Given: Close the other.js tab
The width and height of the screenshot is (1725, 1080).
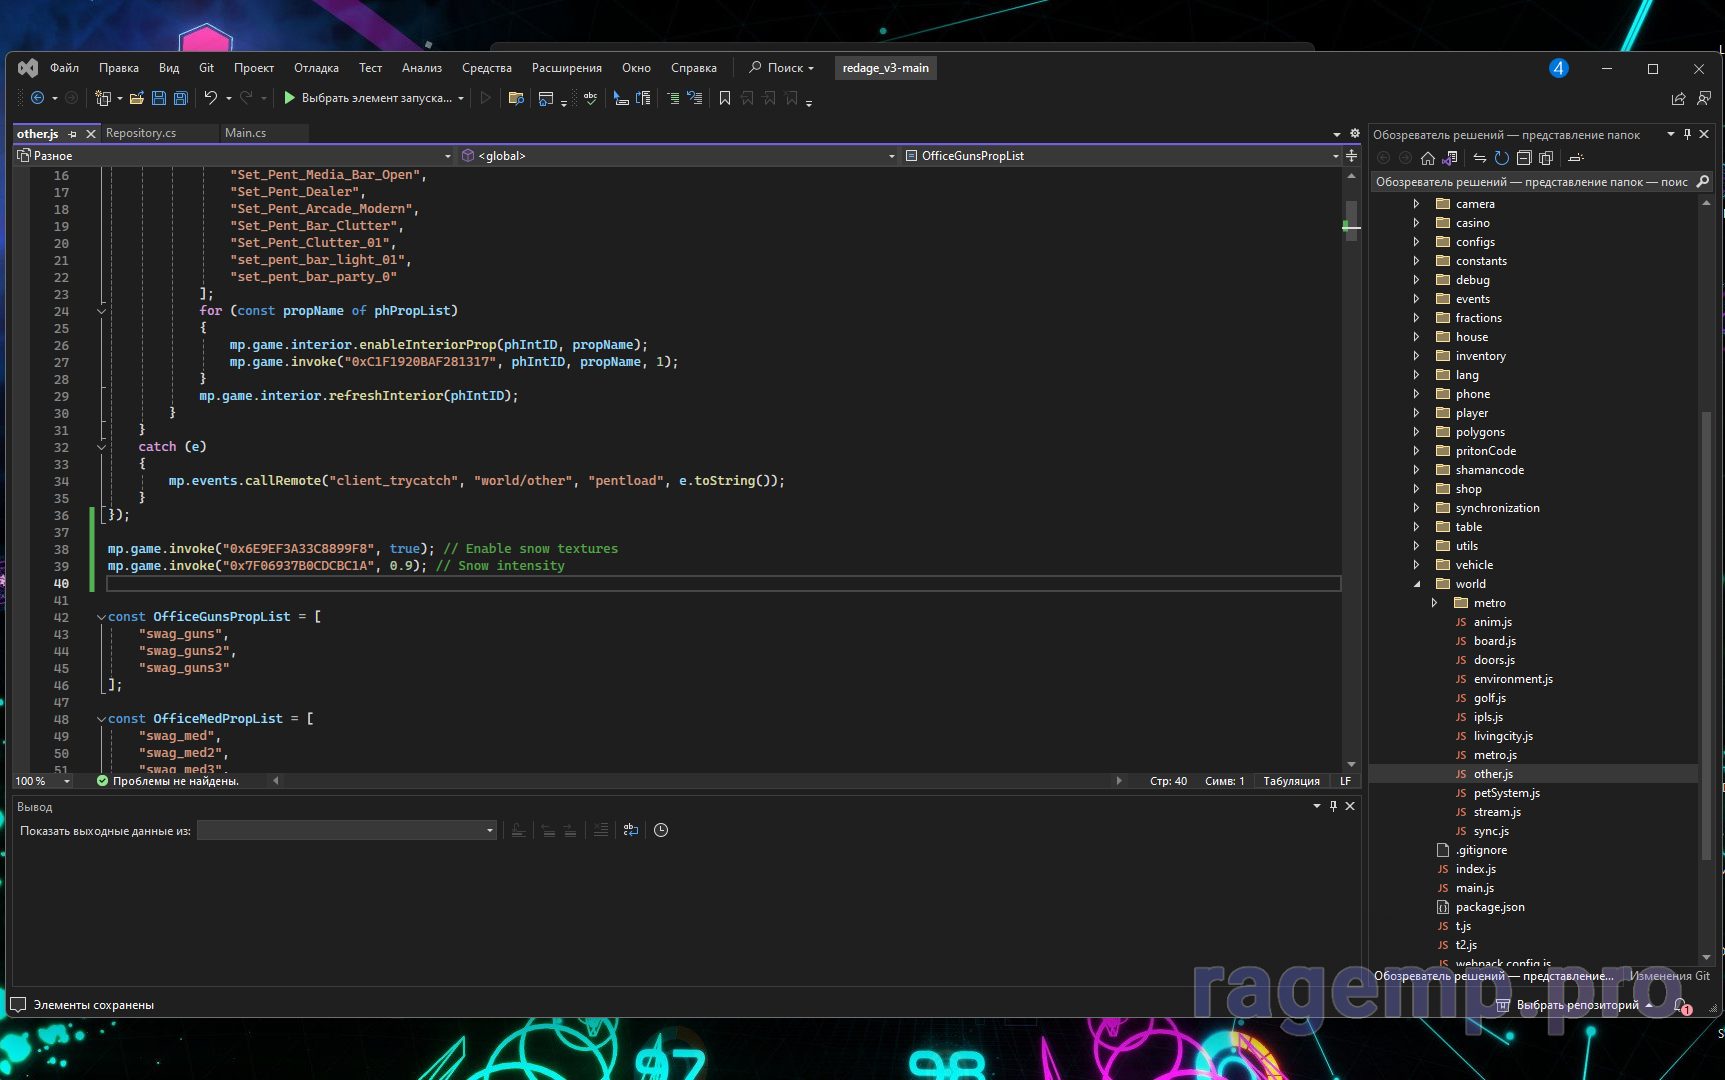Looking at the screenshot, I should pyautogui.click(x=91, y=134).
